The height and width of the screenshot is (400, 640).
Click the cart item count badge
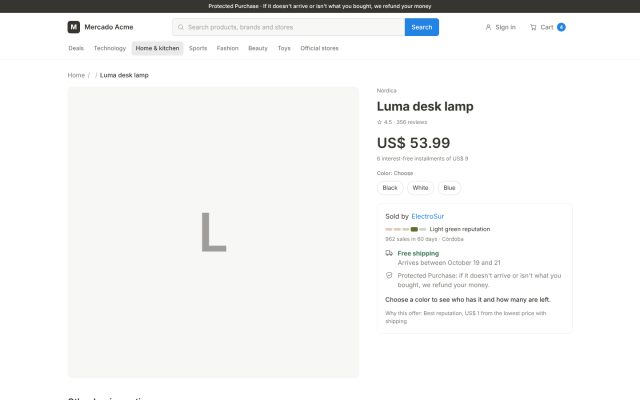(x=561, y=27)
